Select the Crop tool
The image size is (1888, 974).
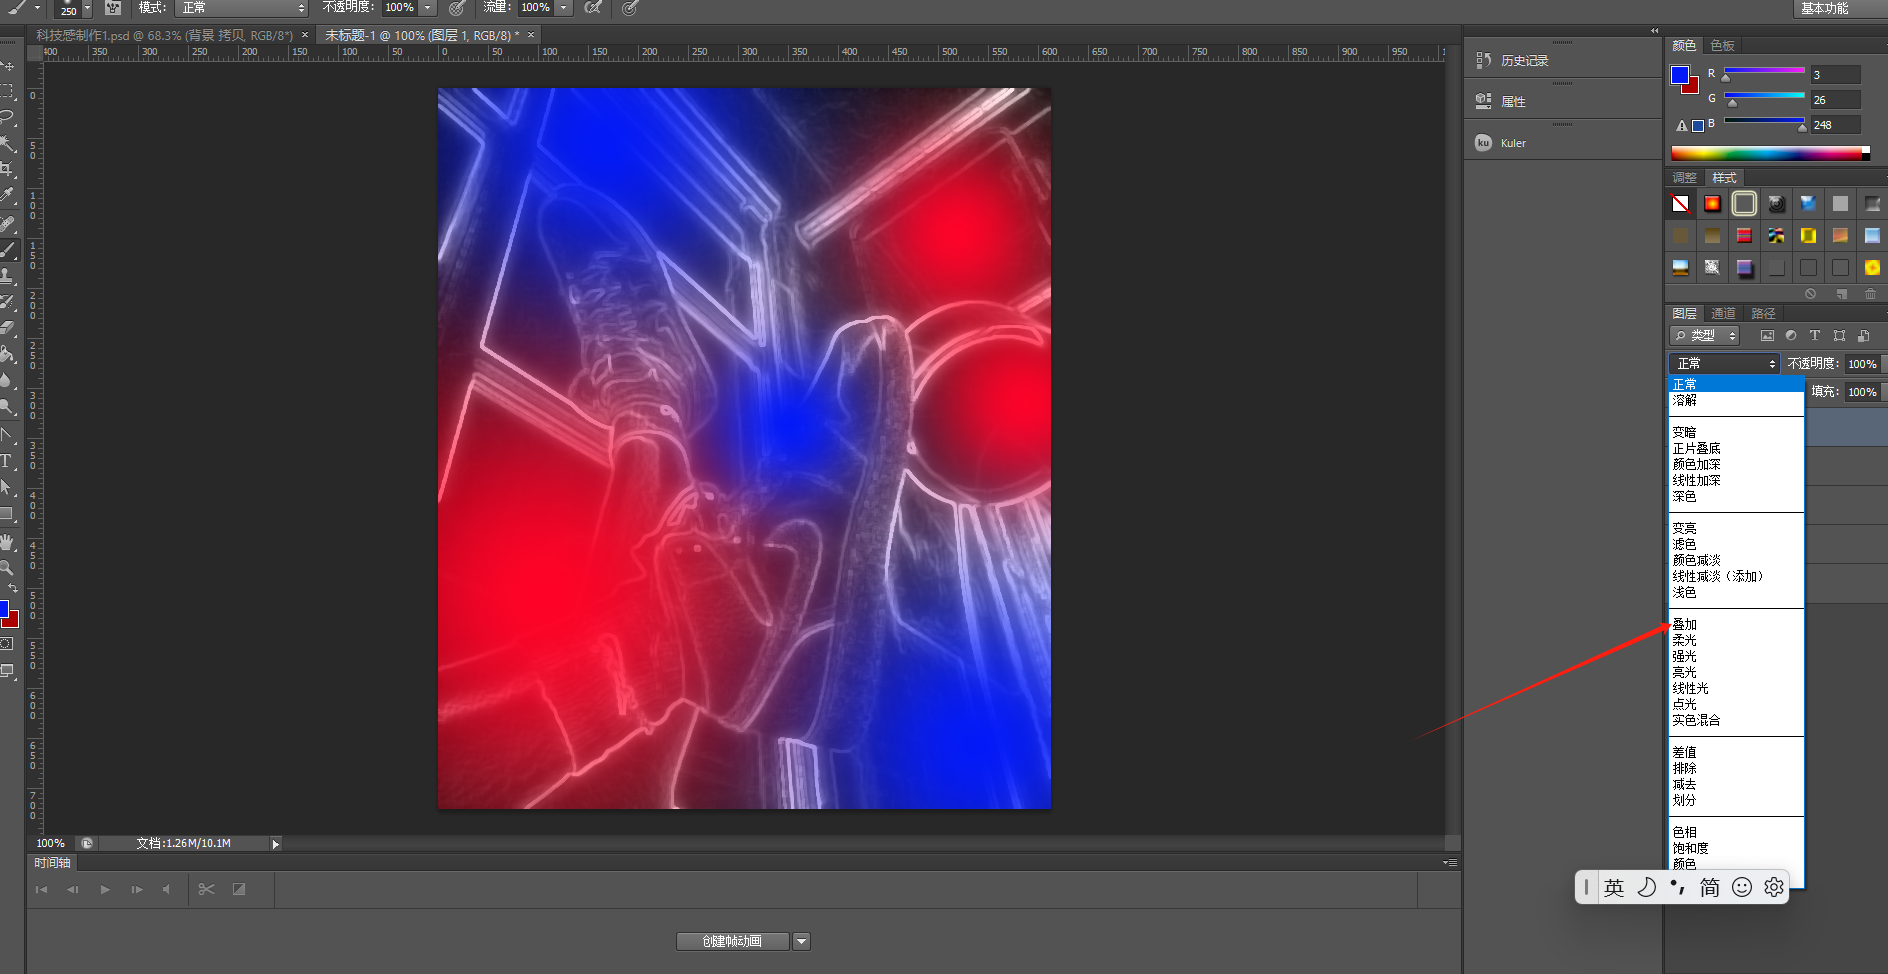point(8,169)
